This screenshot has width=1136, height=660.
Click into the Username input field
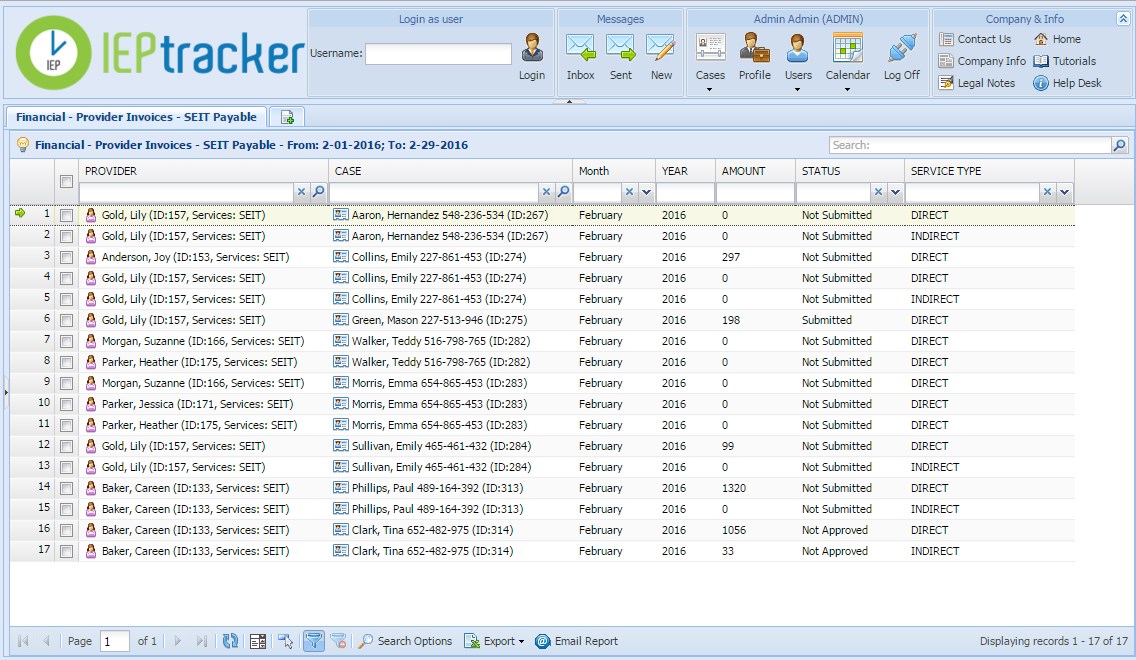438,54
